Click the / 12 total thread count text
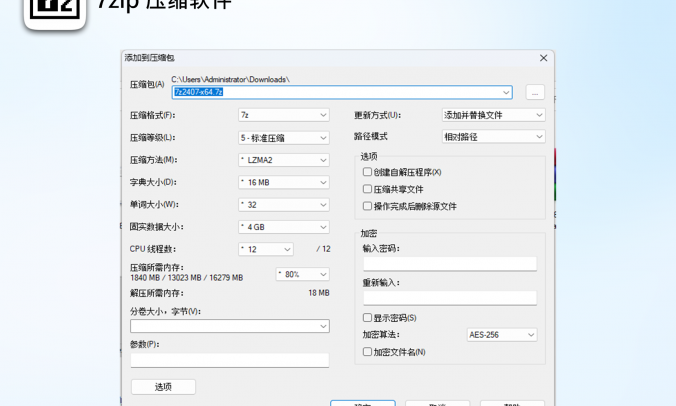The height and width of the screenshot is (406, 676). 323,249
